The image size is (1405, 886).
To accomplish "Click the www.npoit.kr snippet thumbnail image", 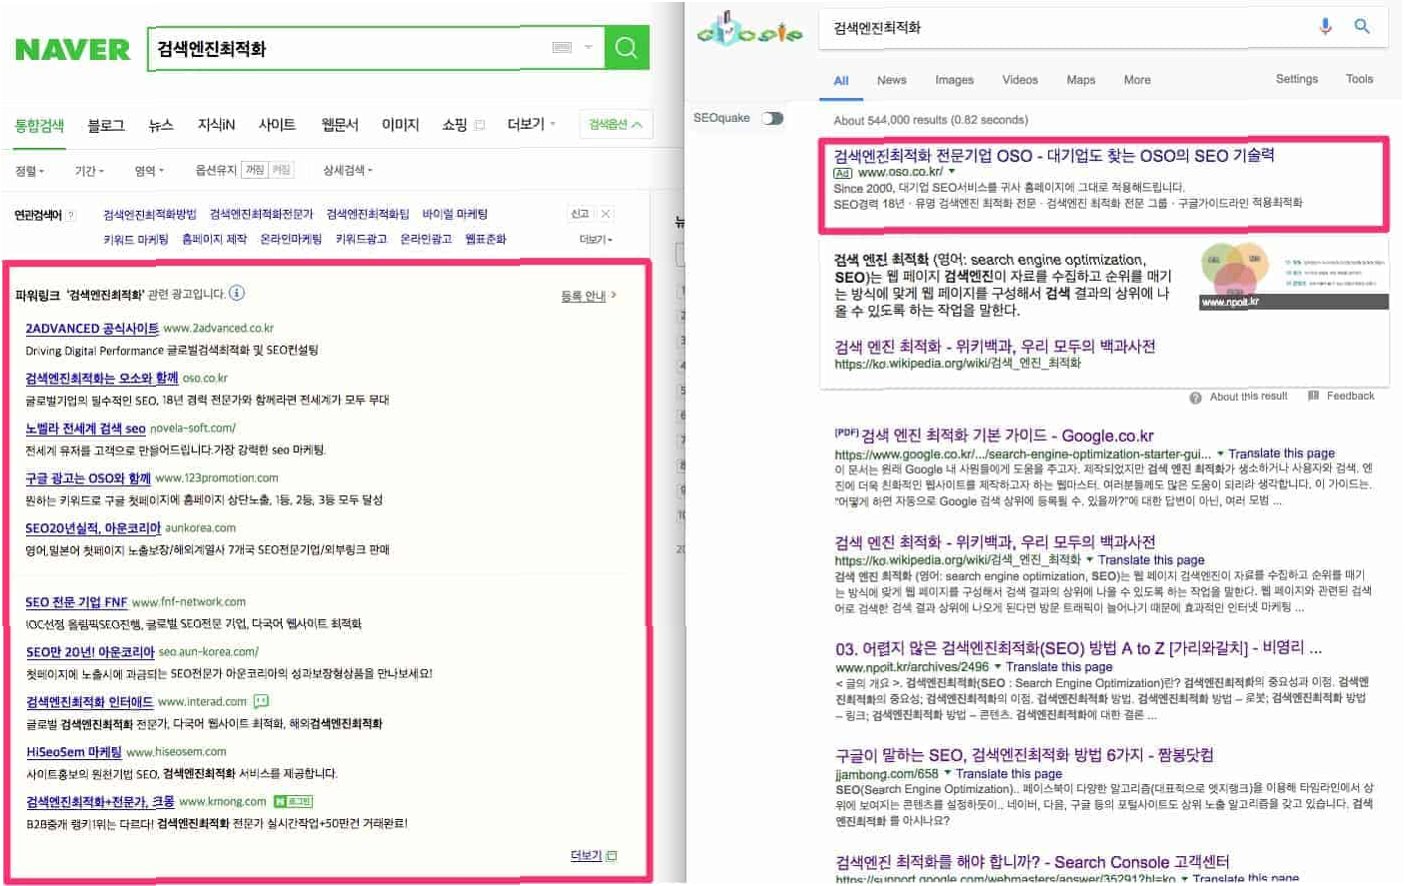I will click(x=1293, y=274).
